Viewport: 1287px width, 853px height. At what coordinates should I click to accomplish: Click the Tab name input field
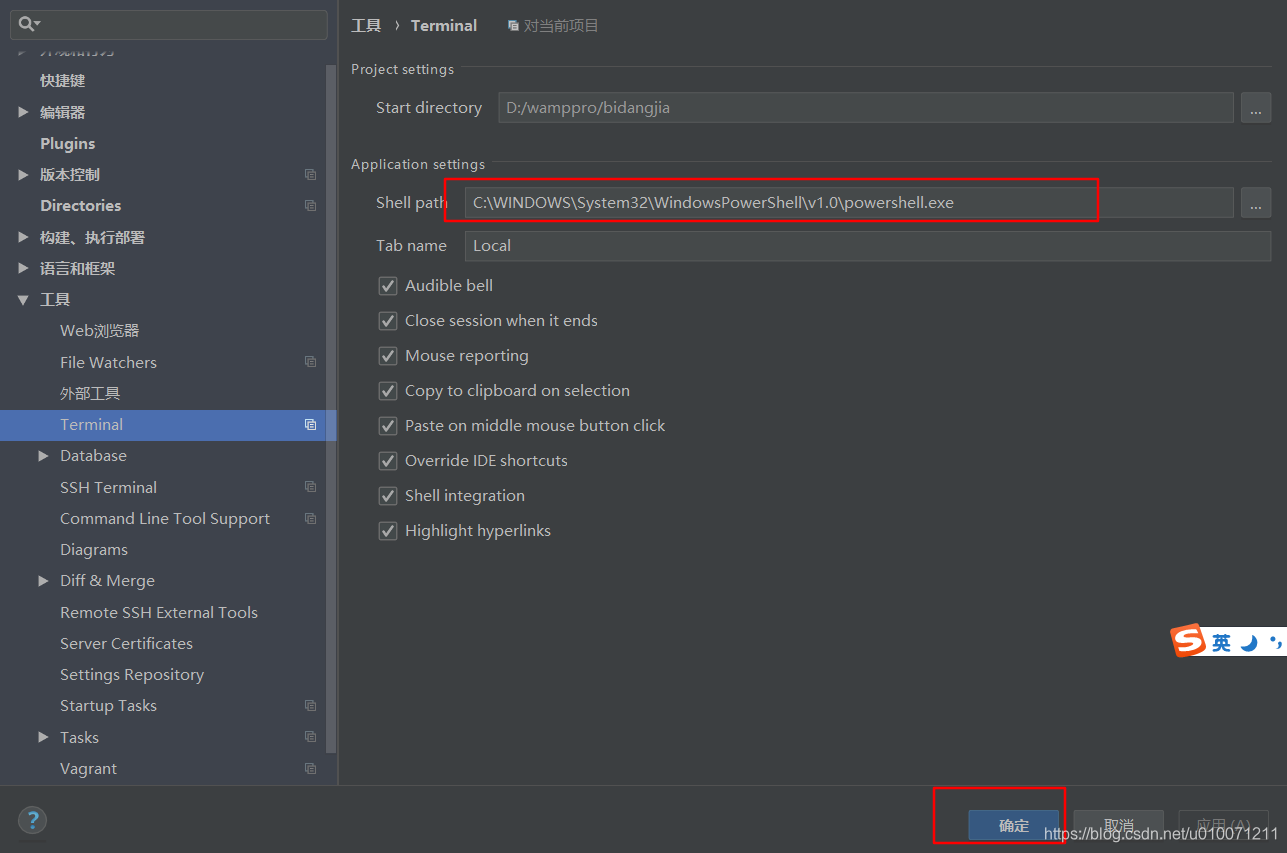coord(868,245)
